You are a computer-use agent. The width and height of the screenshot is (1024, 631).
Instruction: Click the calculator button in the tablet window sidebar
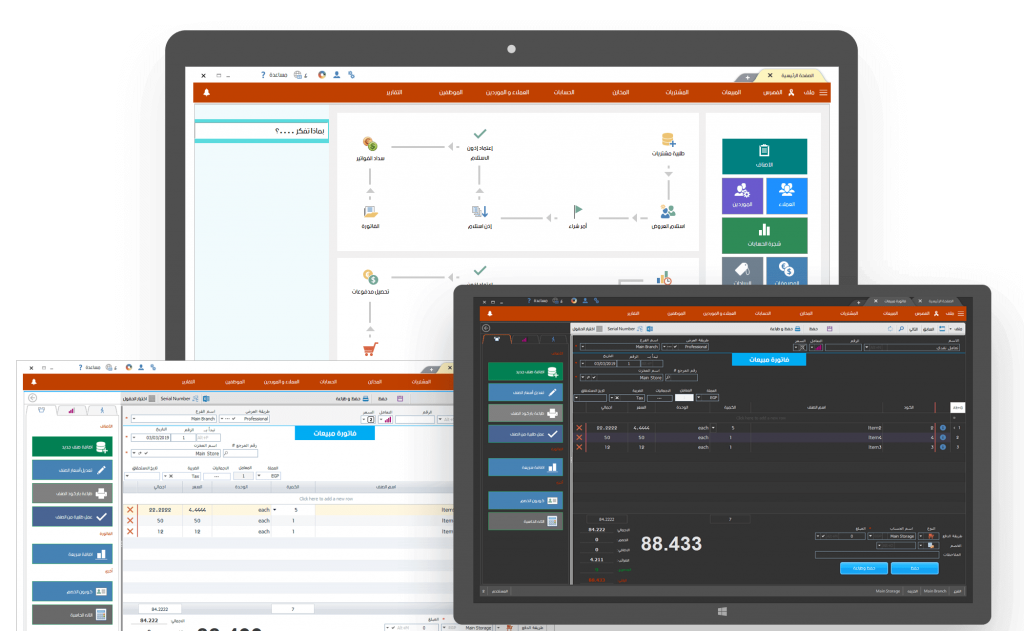coord(525,521)
